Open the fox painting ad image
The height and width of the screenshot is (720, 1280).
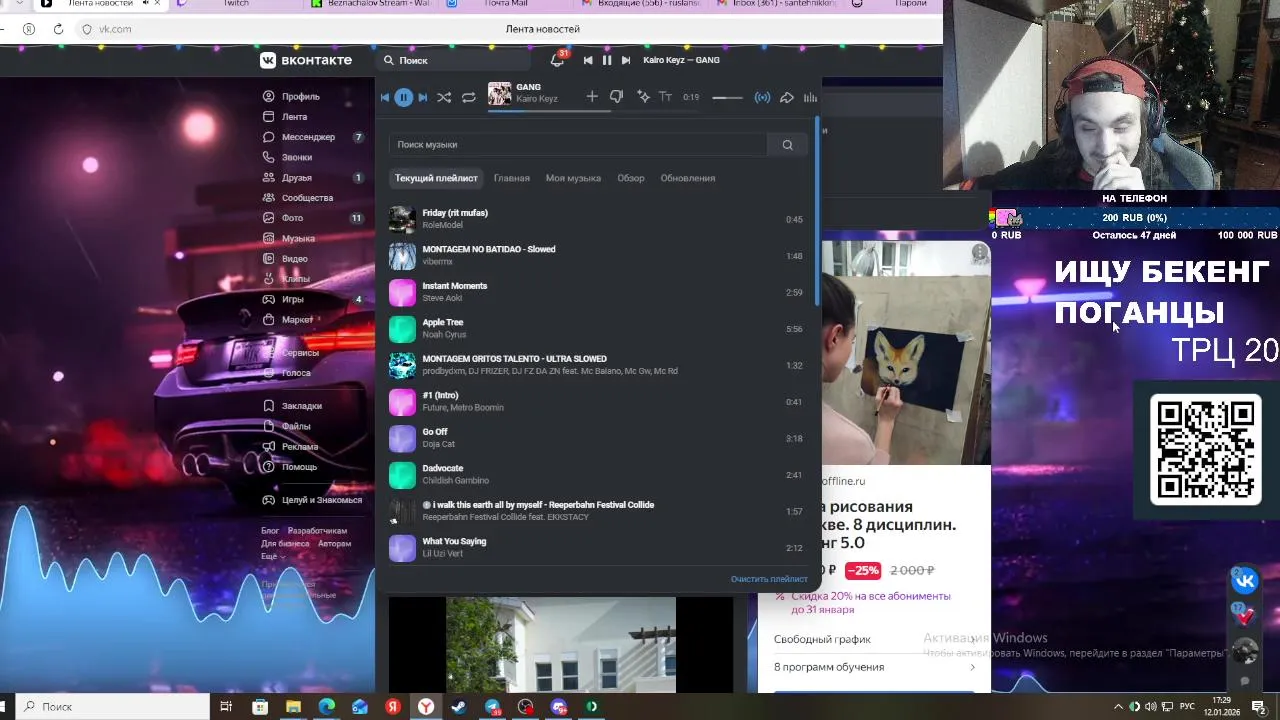[906, 353]
